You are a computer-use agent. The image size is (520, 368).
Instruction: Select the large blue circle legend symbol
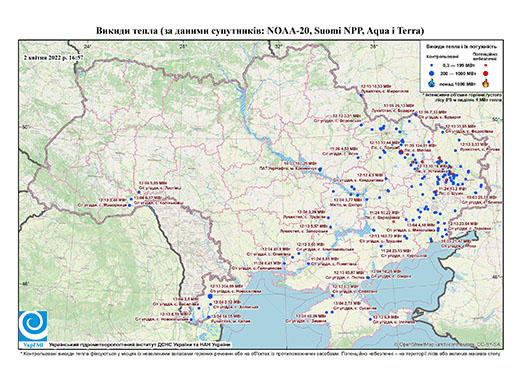(432, 73)
